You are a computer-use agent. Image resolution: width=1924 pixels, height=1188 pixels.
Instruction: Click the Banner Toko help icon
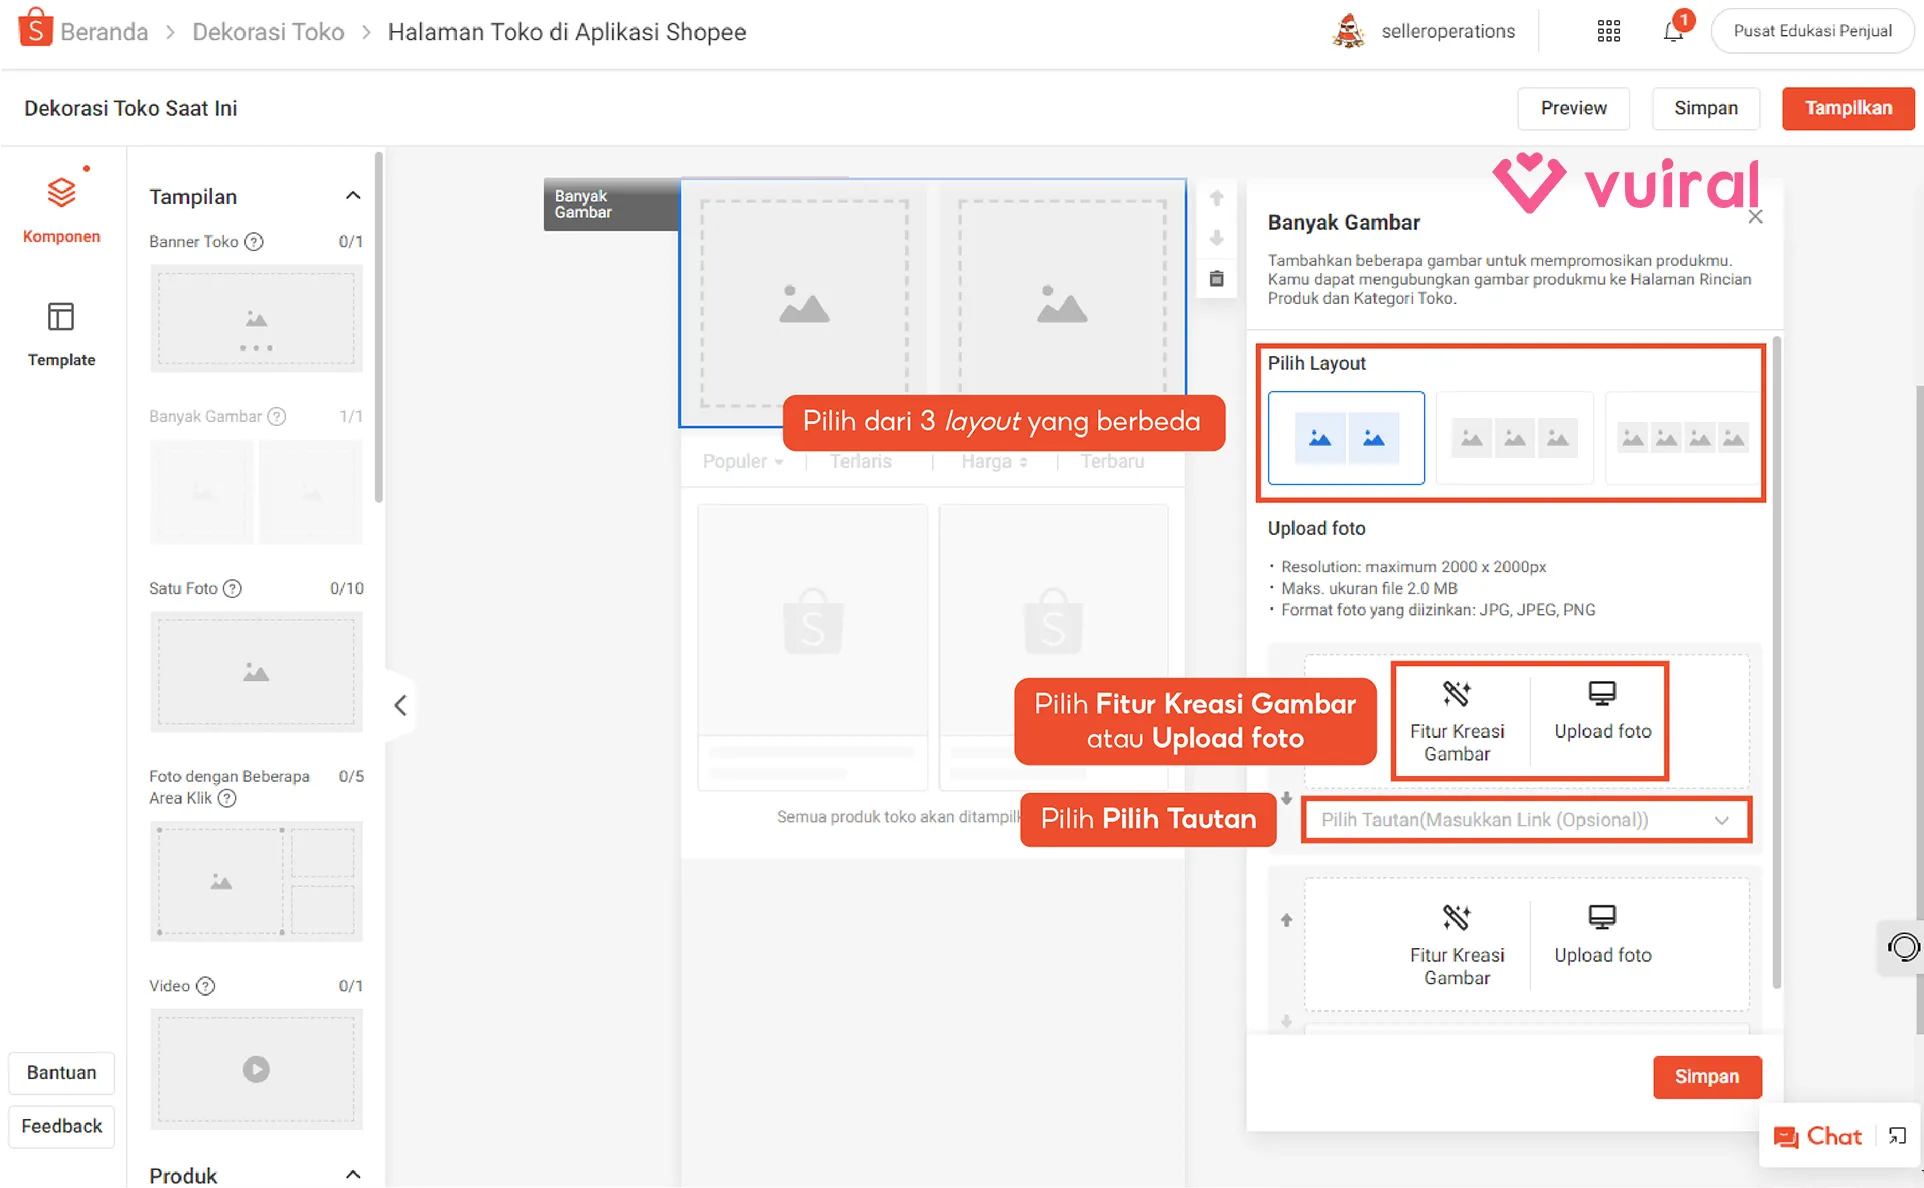click(254, 242)
